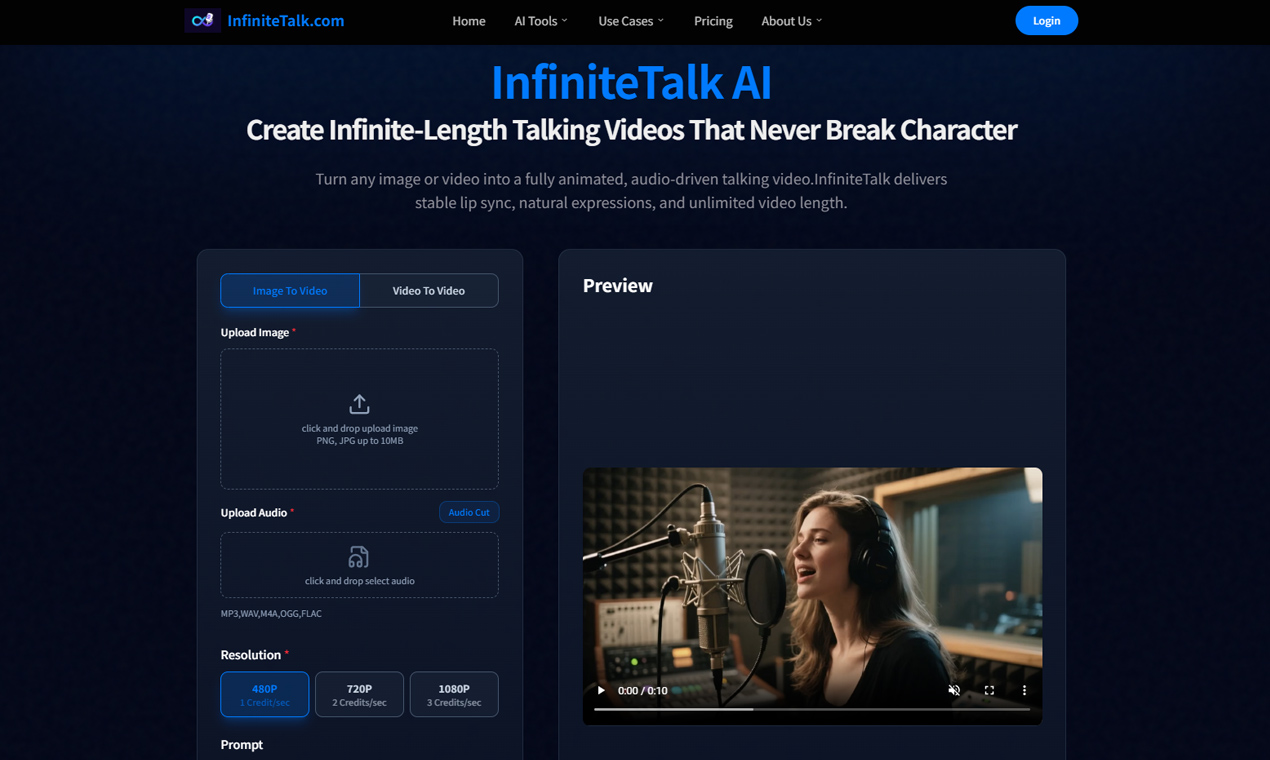The height and width of the screenshot is (760, 1270).
Task: Seek using the video progress bar
Action: 810,710
